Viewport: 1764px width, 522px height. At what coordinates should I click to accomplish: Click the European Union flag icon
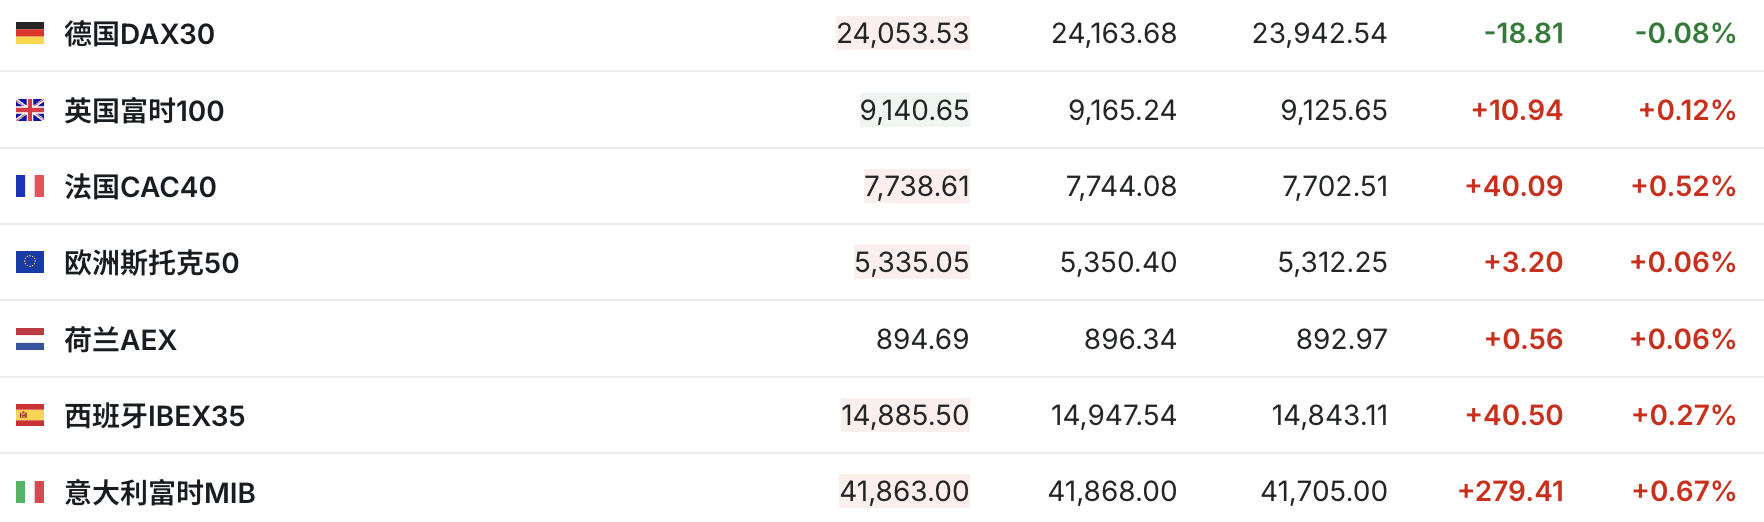click(x=30, y=262)
